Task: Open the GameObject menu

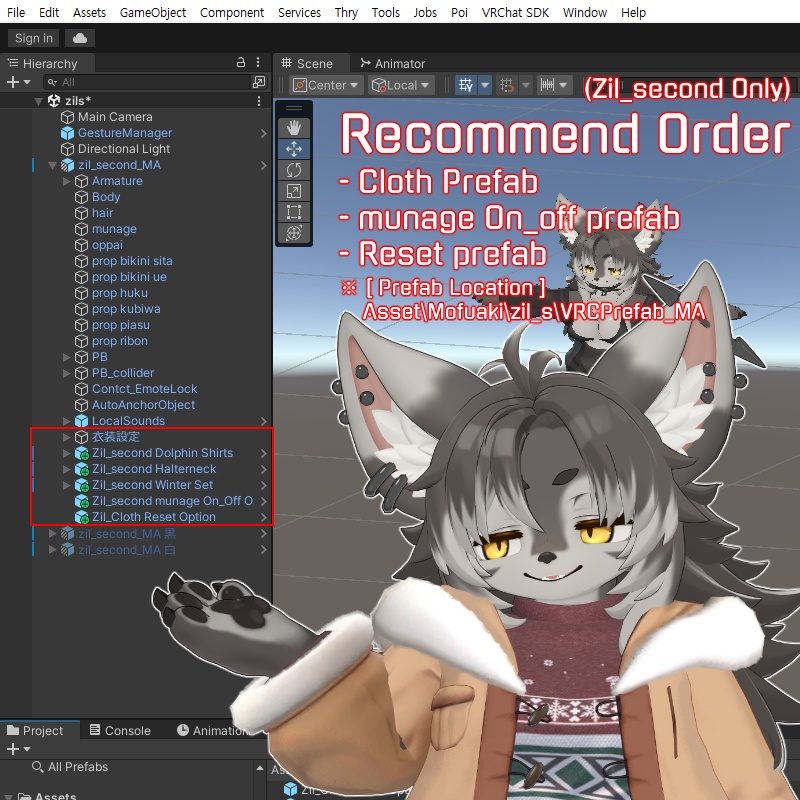Action: coord(153,12)
